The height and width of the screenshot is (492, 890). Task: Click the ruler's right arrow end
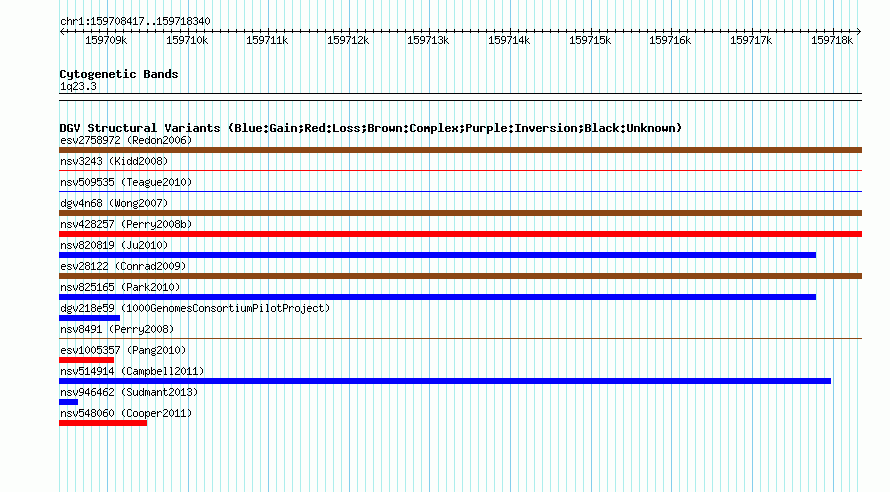(859, 32)
